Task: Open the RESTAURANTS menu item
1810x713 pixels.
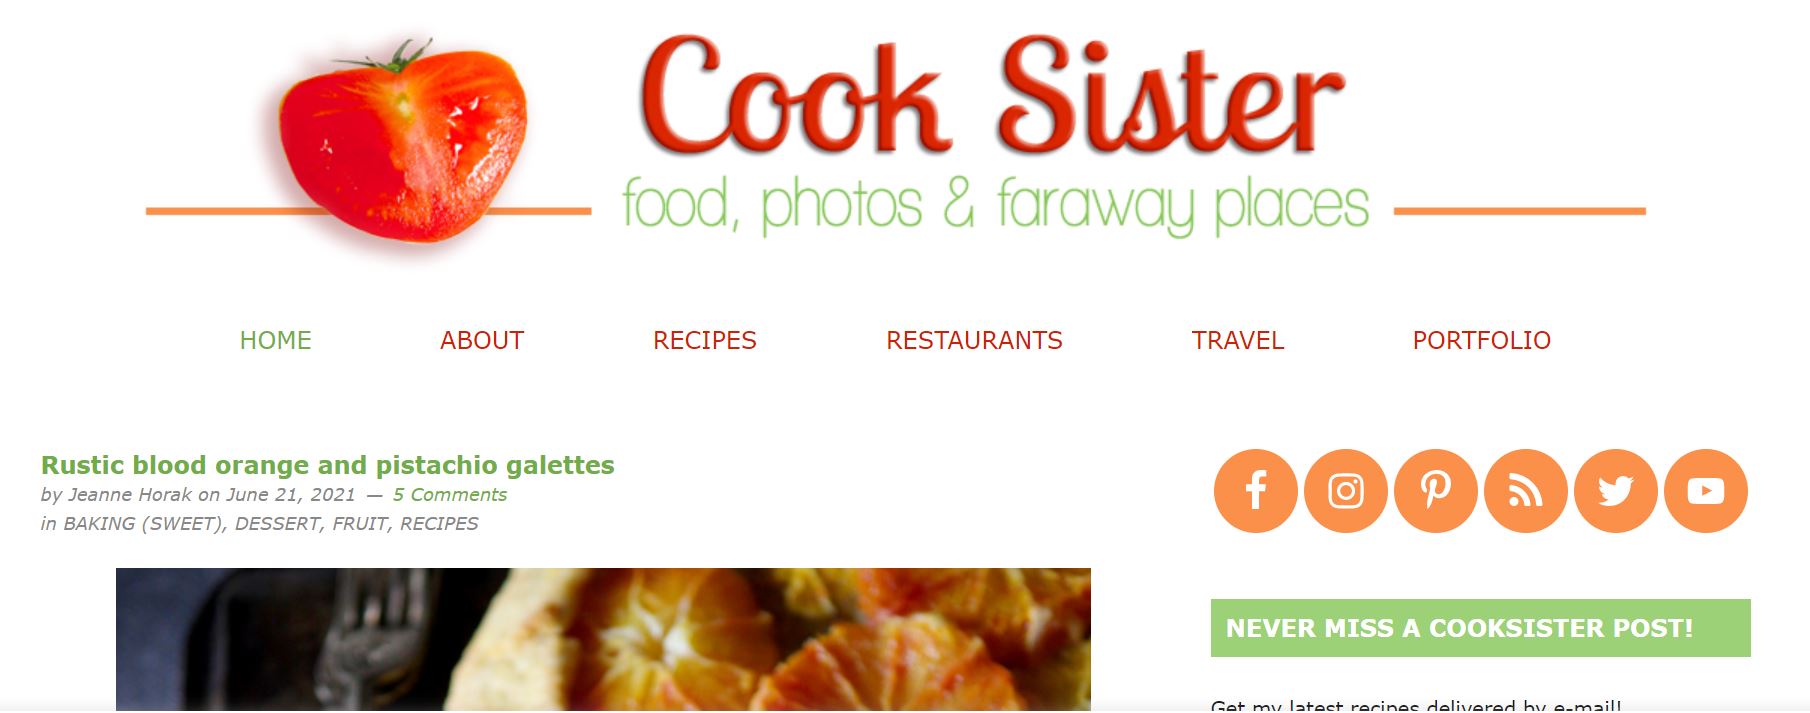Action: click(x=974, y=340)
